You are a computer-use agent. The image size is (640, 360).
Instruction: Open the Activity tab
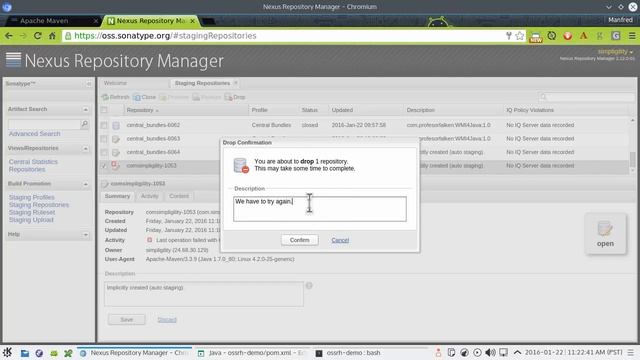tap(149, 196)
